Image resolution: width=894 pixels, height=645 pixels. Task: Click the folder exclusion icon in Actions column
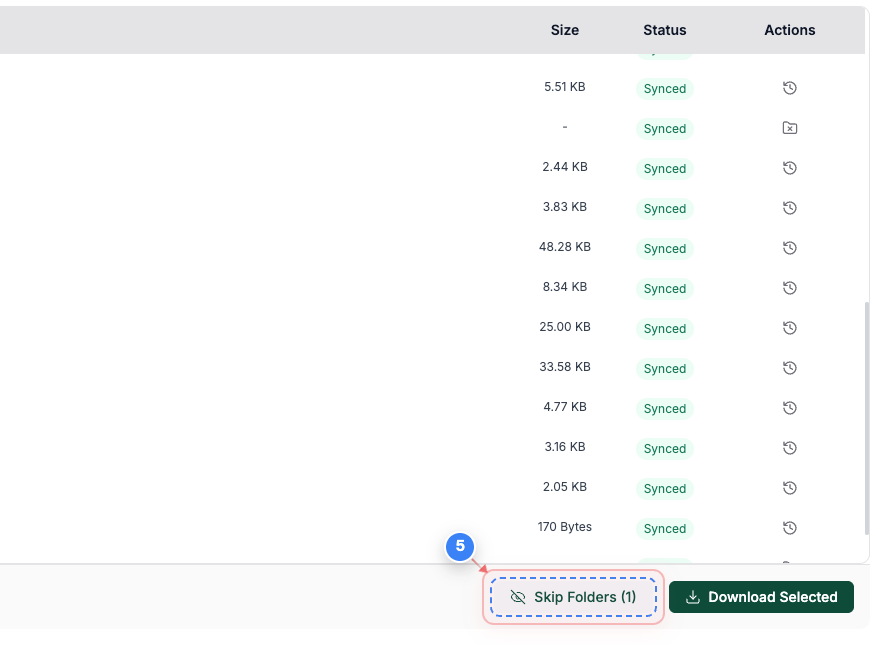pyautogui.click(x=789, y=128)
